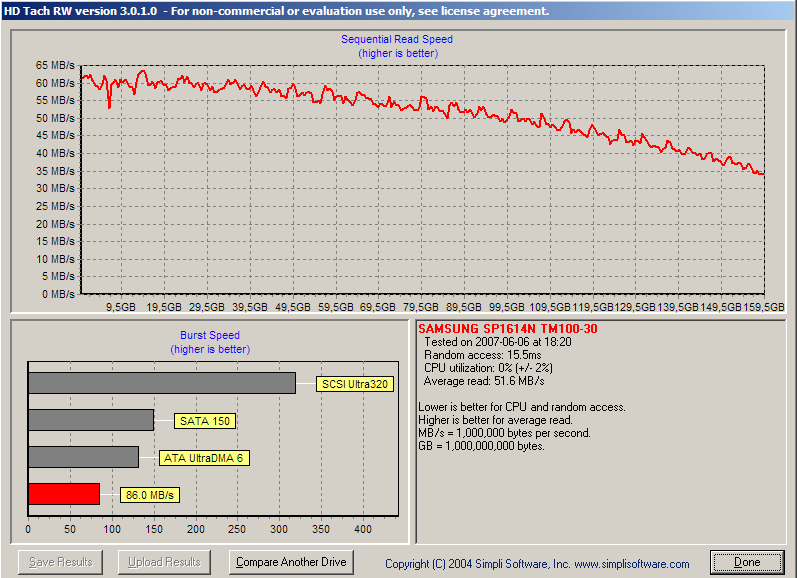Screen dimensions: 797x578
Task: Click the SATA 150 gray bar
Action: [91, 420]
